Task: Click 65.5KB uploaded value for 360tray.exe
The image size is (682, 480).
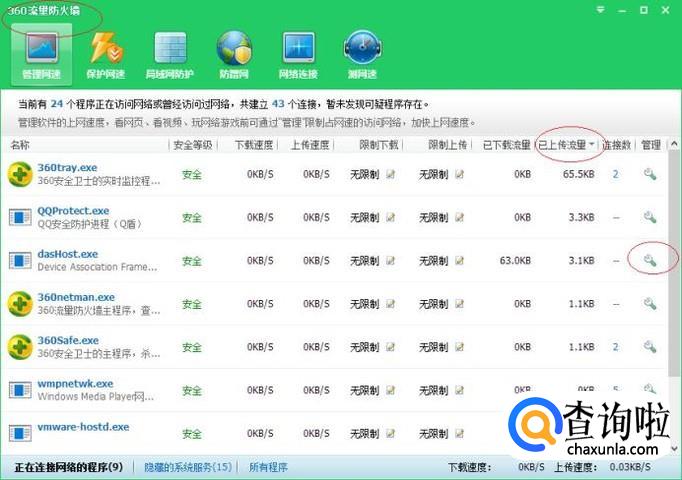Action: [578, 174]
